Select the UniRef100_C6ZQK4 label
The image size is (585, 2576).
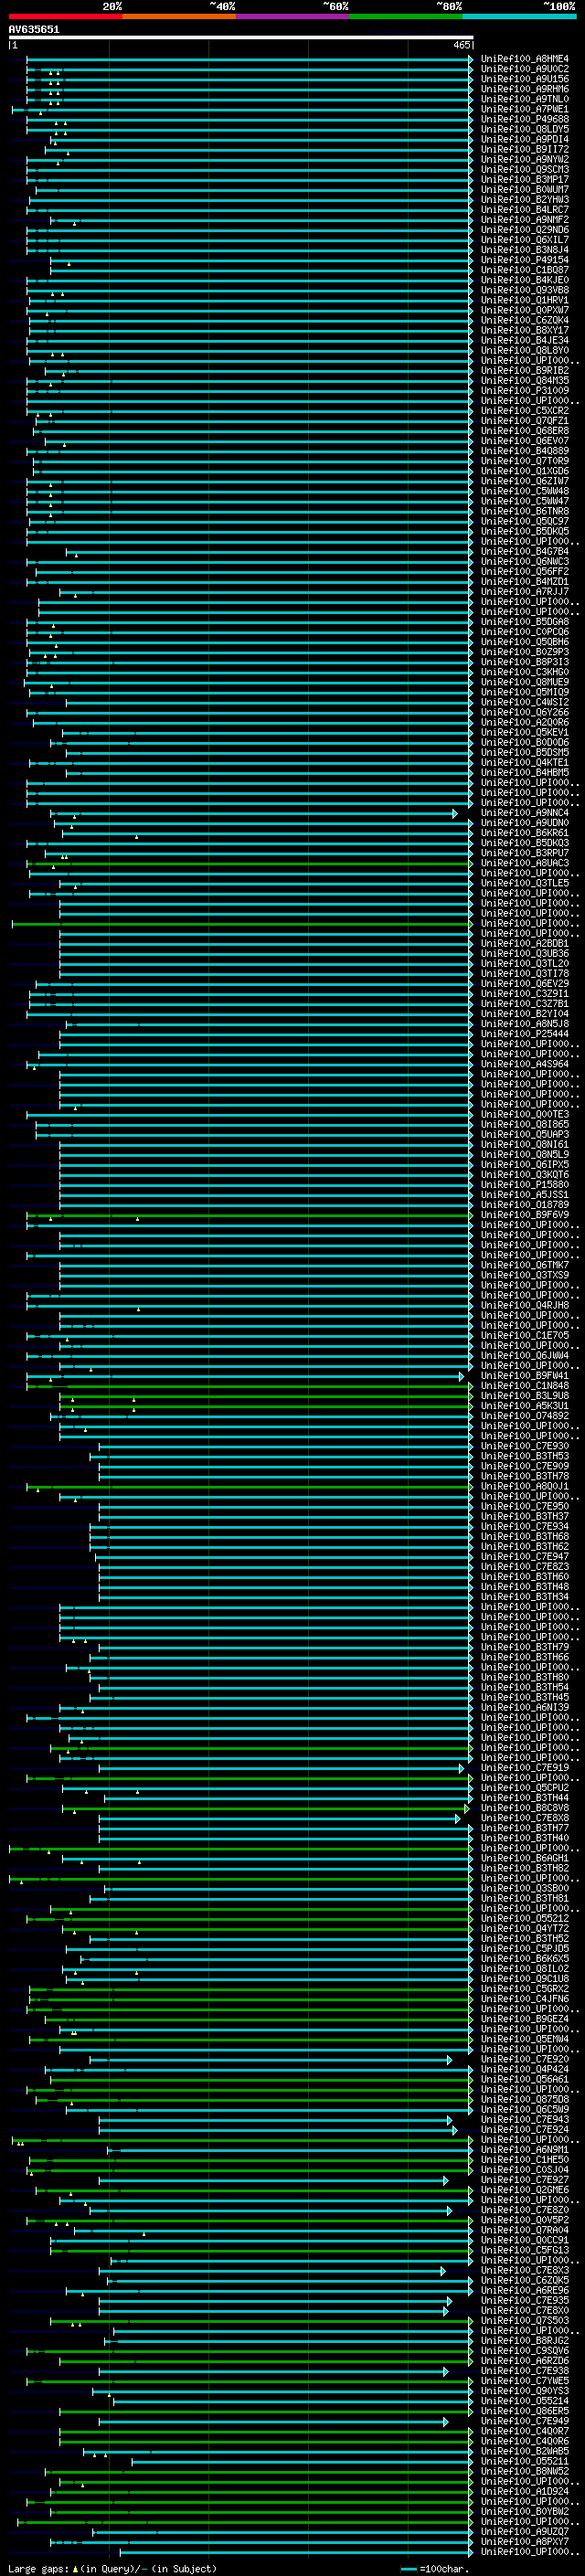point(524,320)
